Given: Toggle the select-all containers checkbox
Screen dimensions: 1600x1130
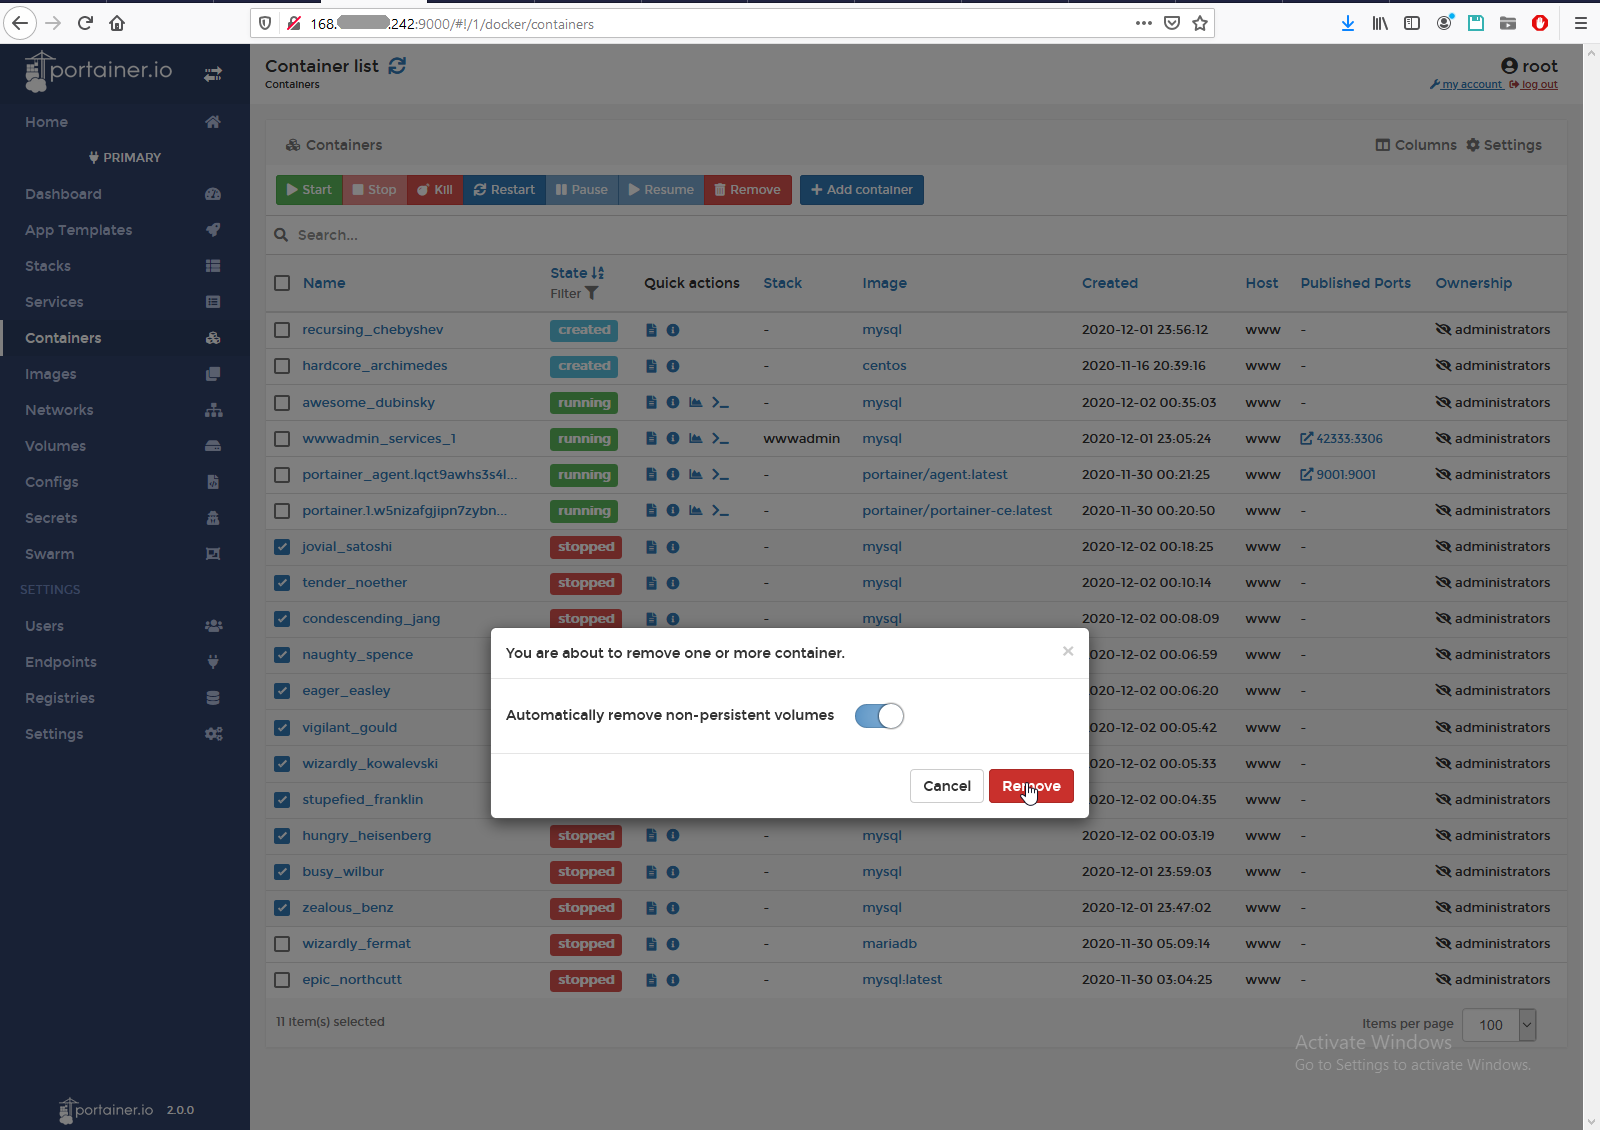Looking at the screenshot, I should [x=282, y=283].
